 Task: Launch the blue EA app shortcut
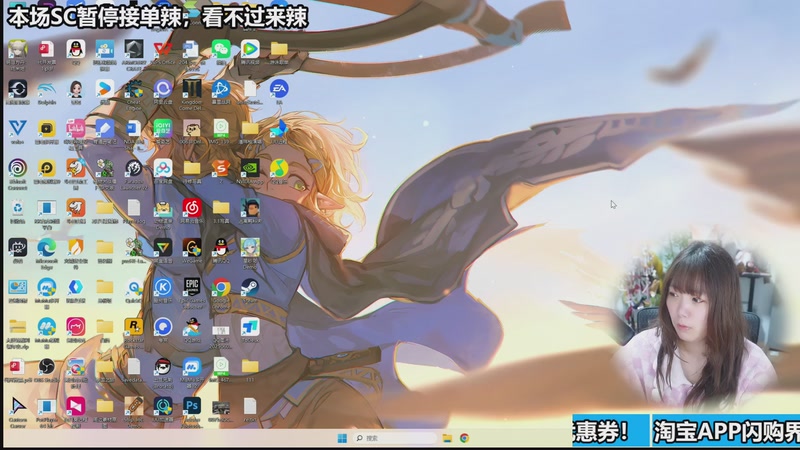click(x=279, y=89)
